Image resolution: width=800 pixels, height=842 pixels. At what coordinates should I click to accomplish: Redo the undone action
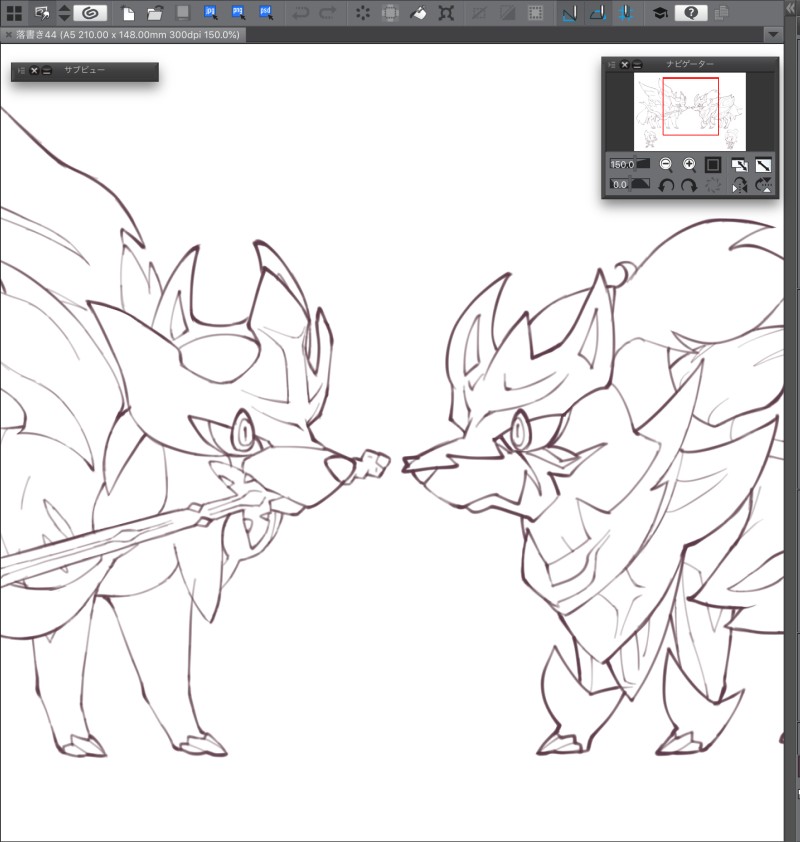pos(328,13)
